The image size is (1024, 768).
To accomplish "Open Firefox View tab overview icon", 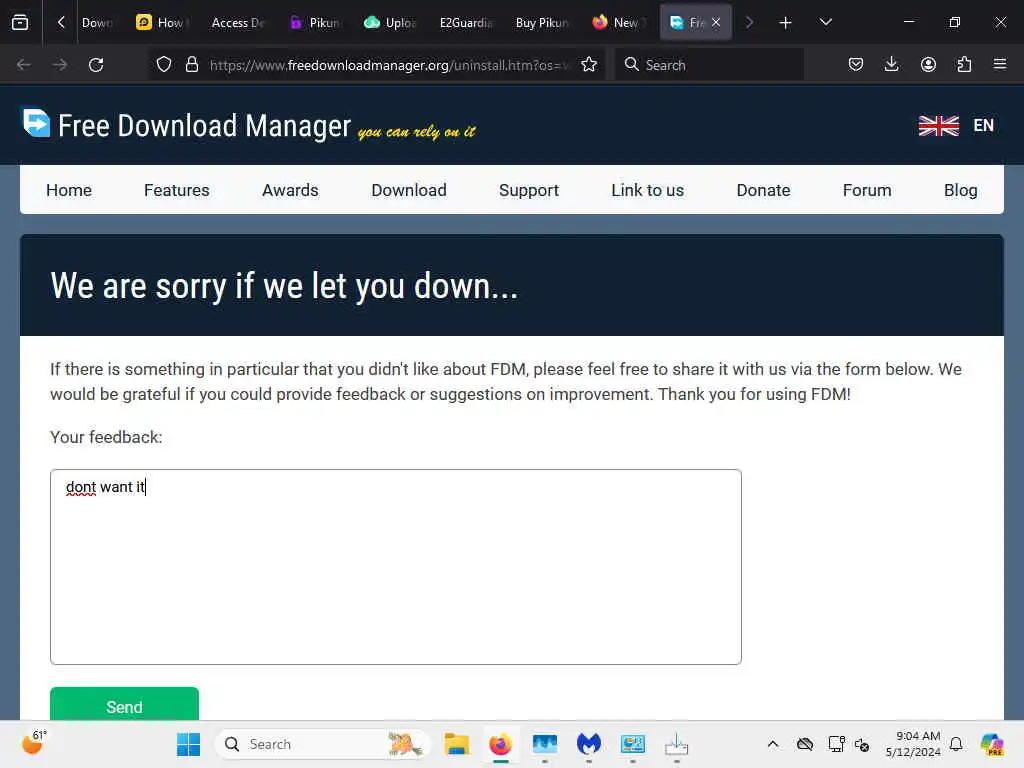I will [x=20, y=23].
